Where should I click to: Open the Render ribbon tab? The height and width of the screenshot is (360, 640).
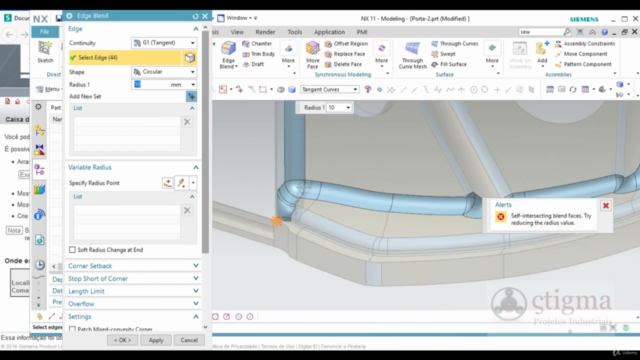(265, 32)
